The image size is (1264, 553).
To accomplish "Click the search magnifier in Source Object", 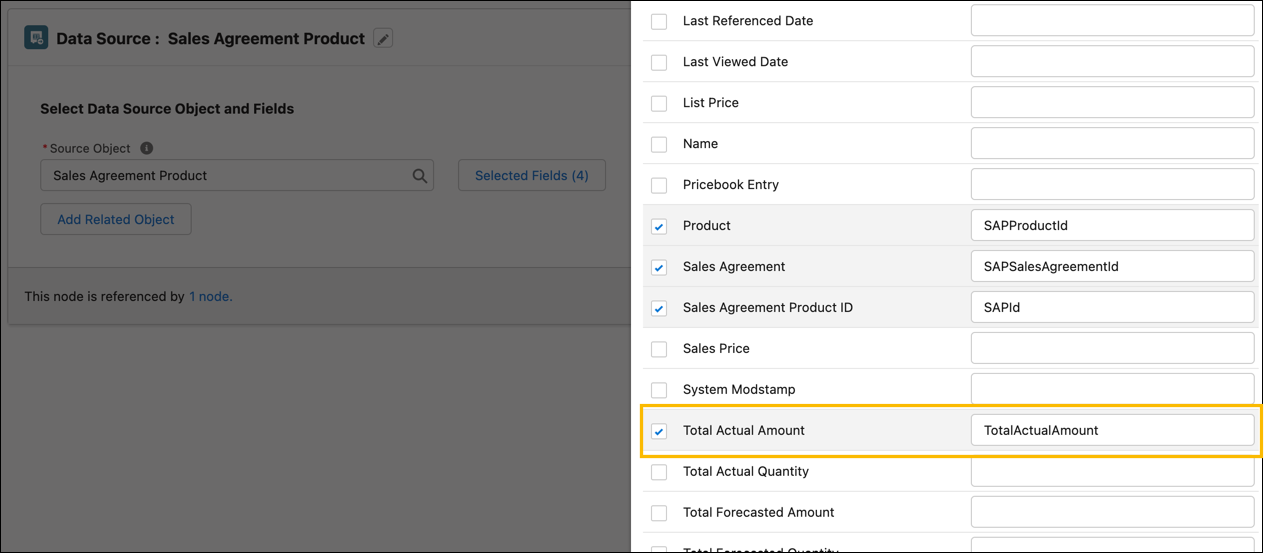I will (x=420, y=176).
